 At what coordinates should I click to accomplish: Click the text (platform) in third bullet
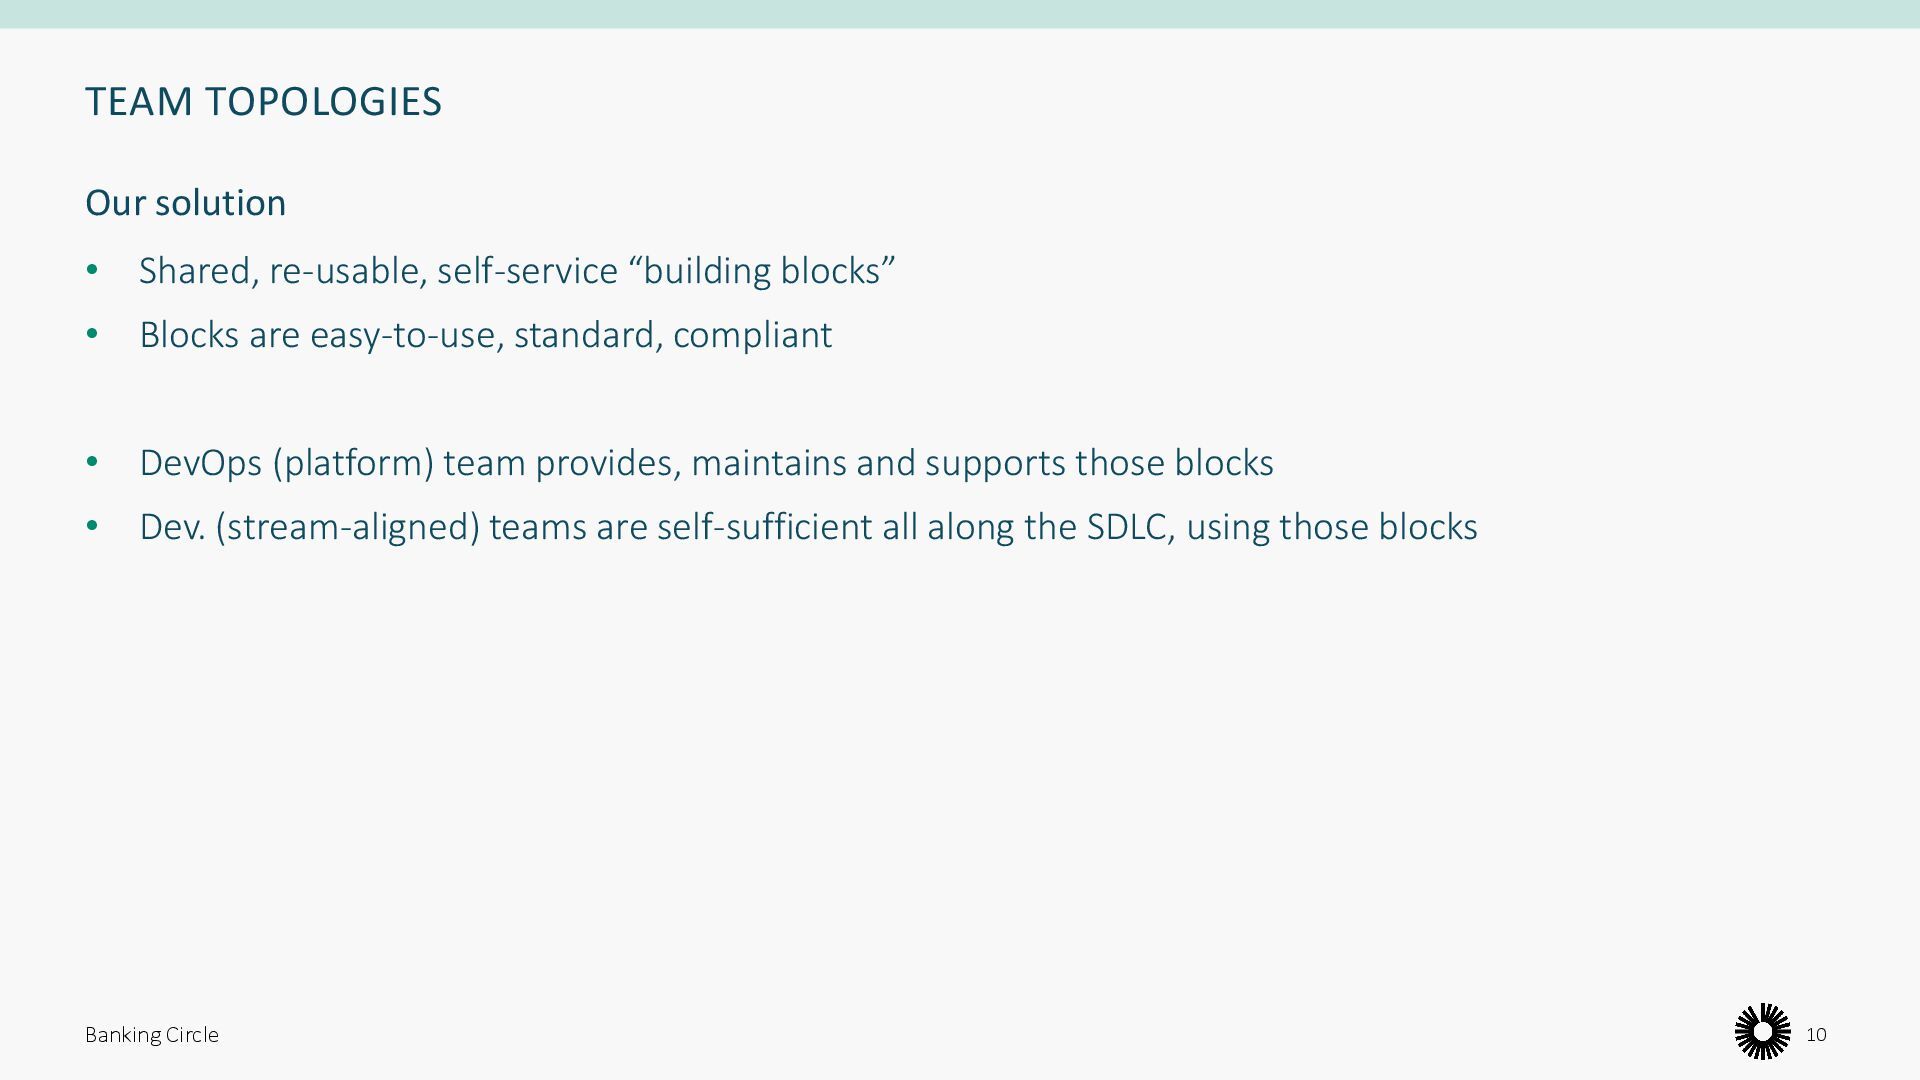[353, 463]
